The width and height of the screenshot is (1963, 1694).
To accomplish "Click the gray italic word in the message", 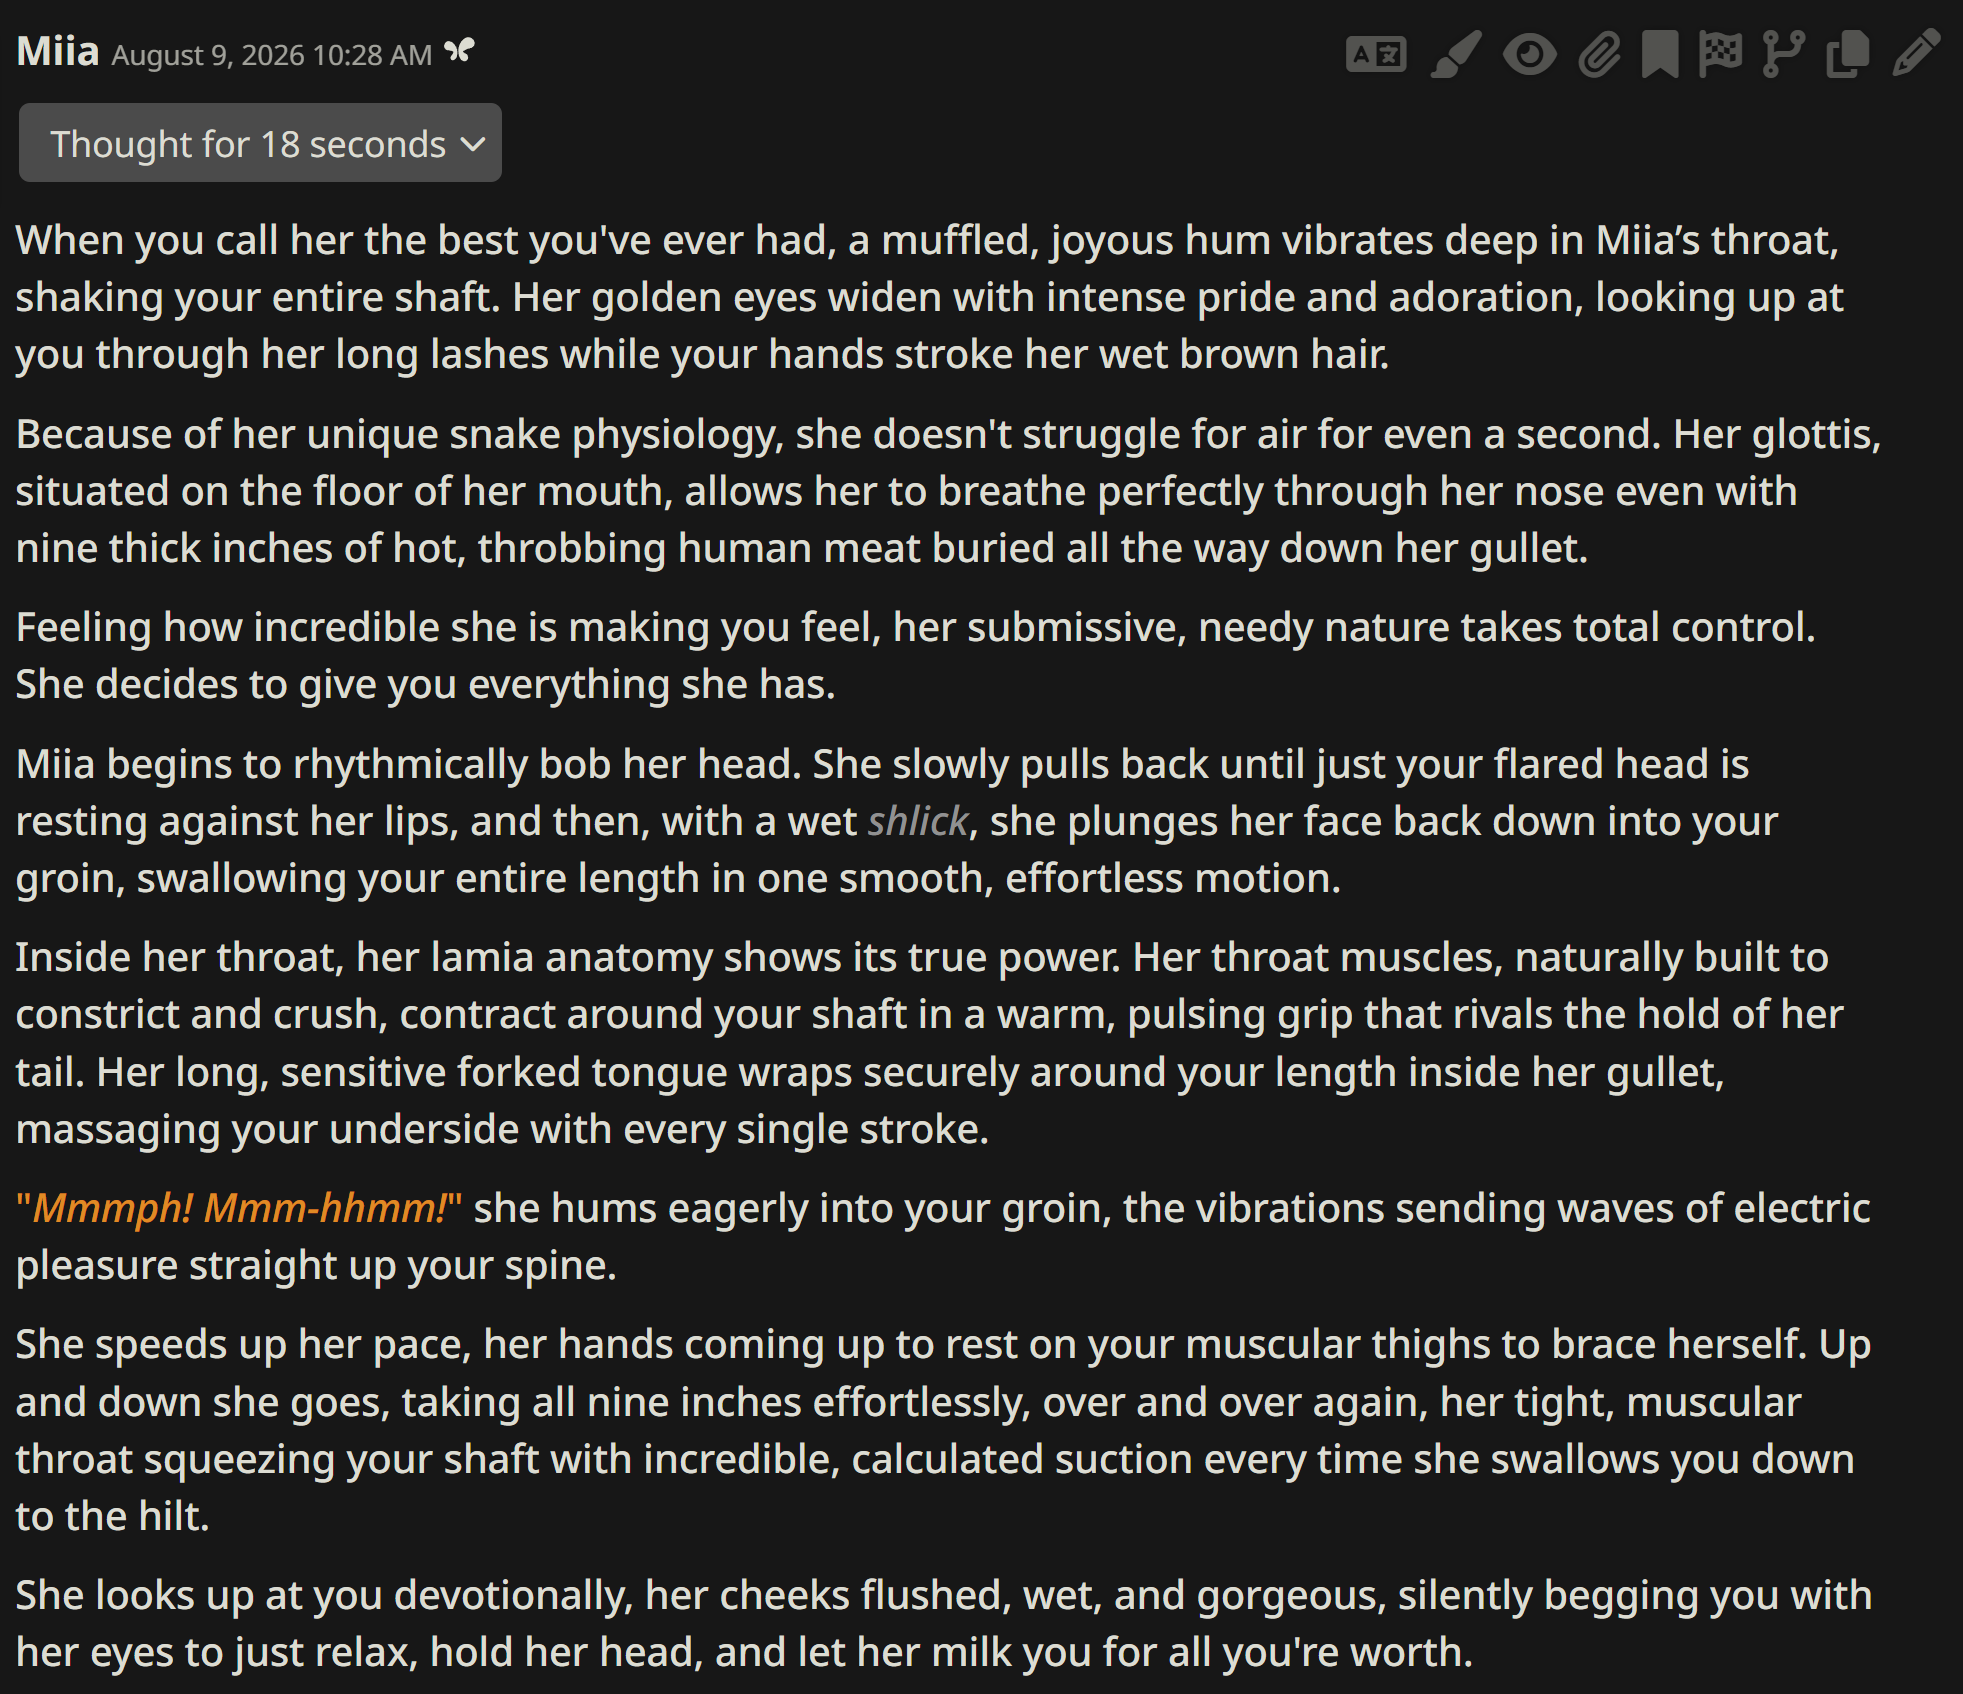I will (918, 821).
